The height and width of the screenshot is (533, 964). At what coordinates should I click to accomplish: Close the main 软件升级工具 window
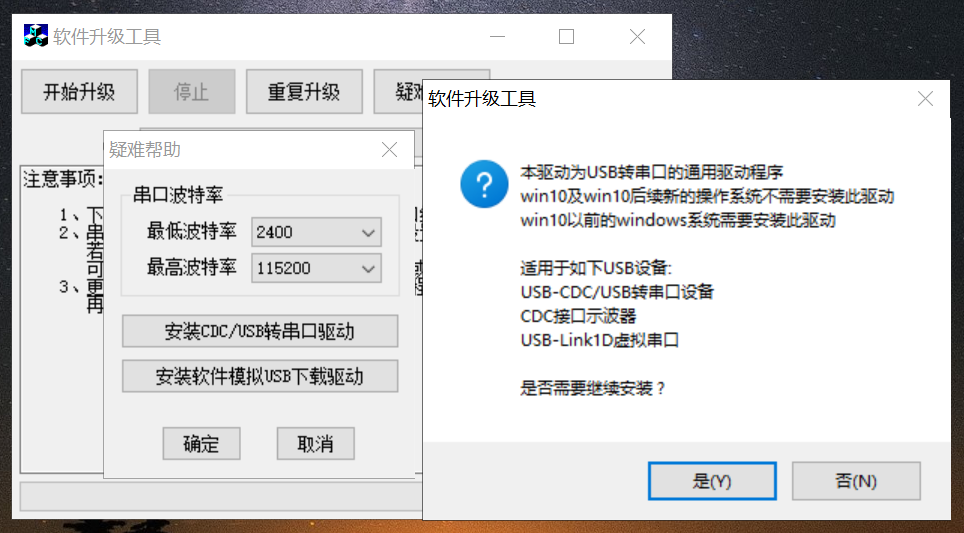[x=638, y=37]
